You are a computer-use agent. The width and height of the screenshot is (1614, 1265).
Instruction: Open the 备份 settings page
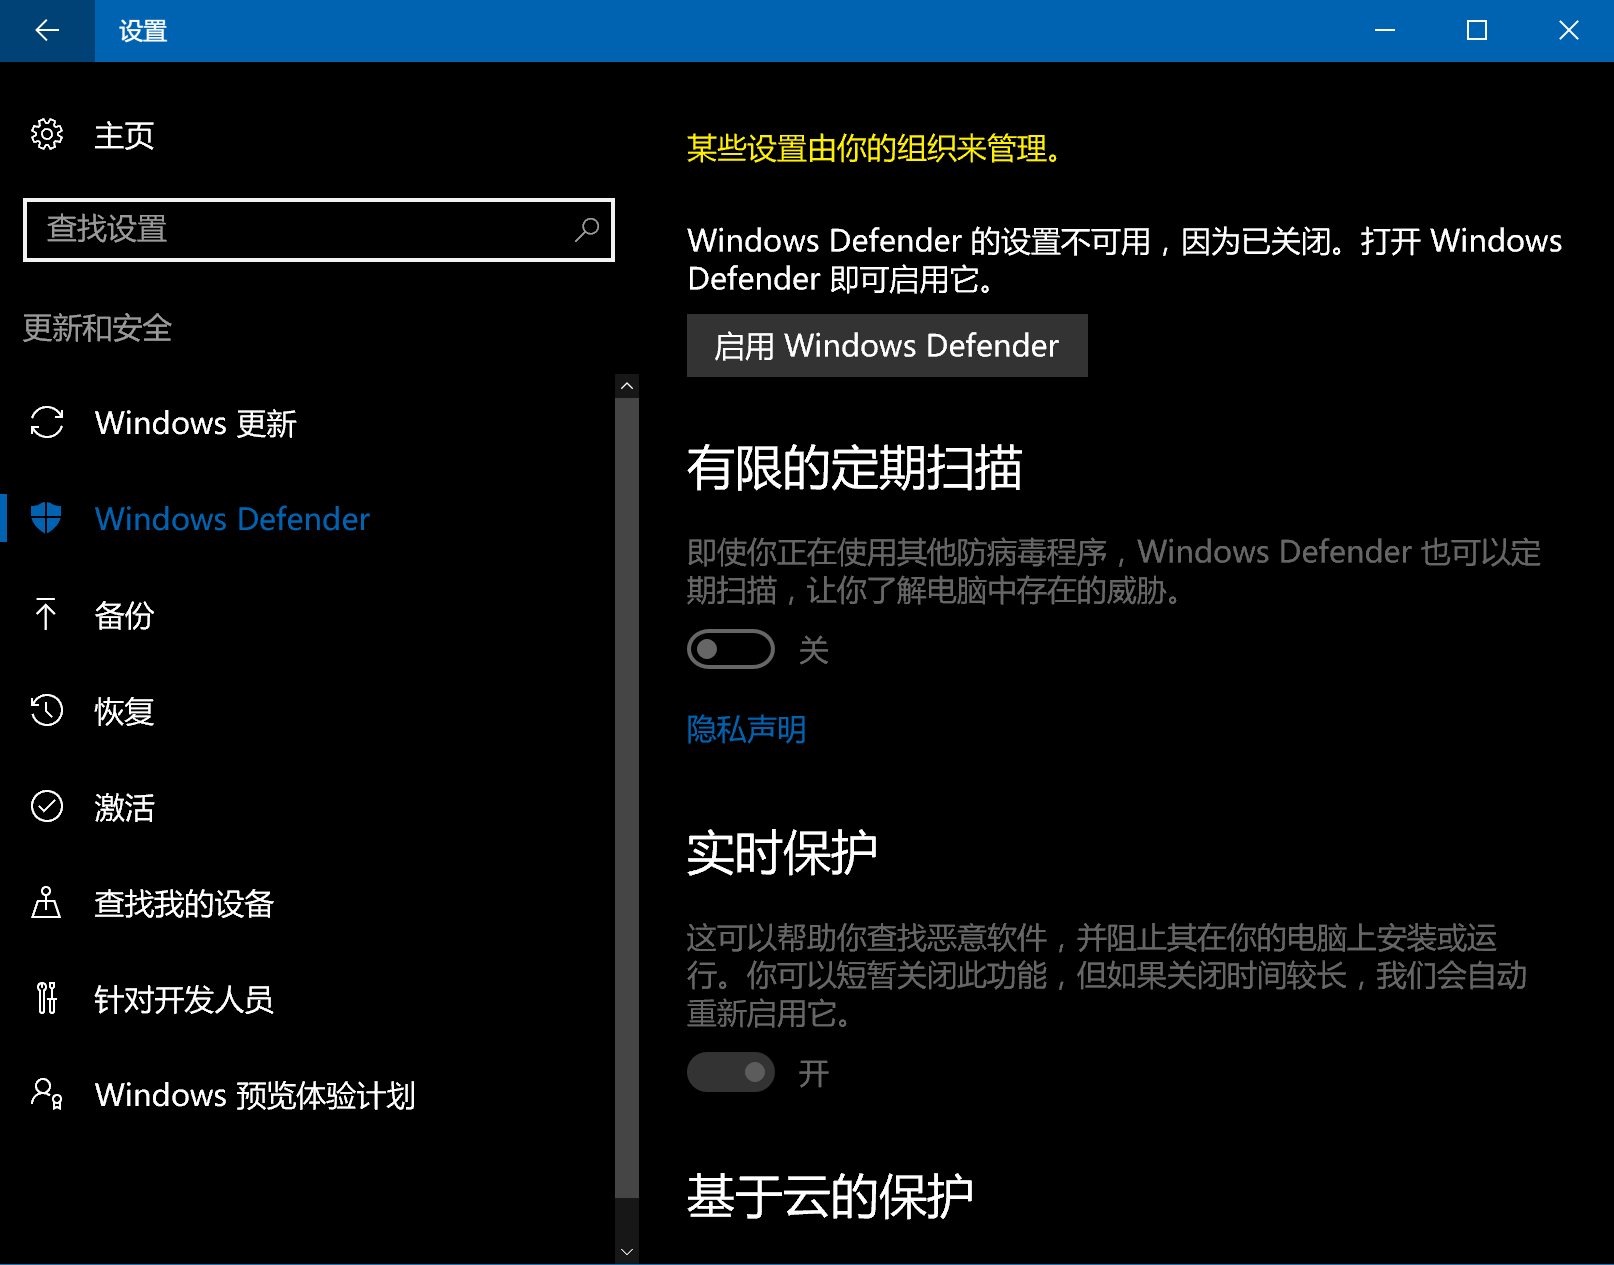tap(124, 614)
